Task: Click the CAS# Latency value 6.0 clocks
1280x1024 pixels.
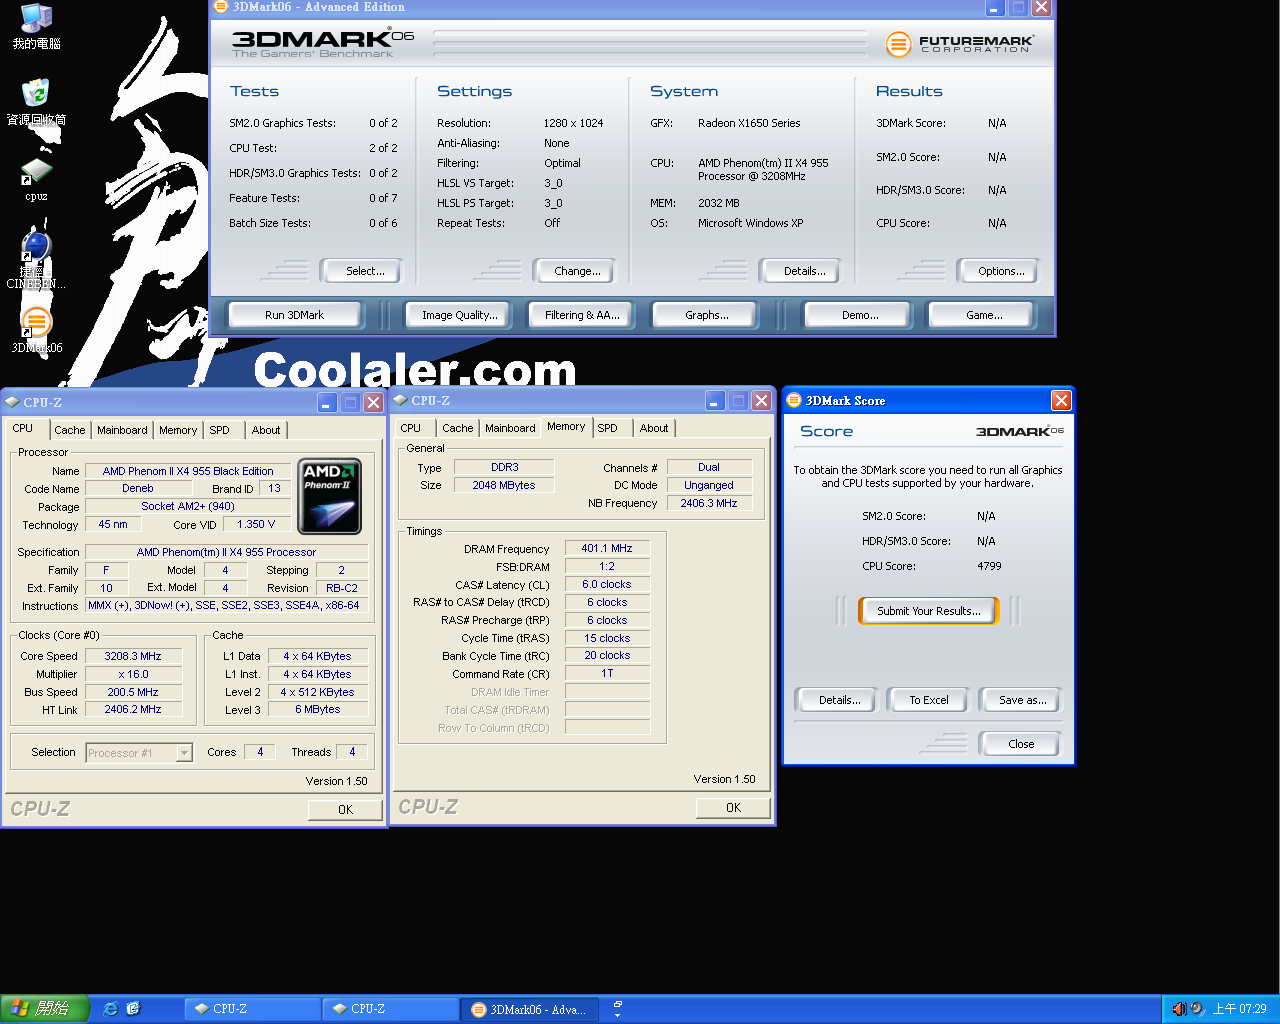Action: (607, 584)
